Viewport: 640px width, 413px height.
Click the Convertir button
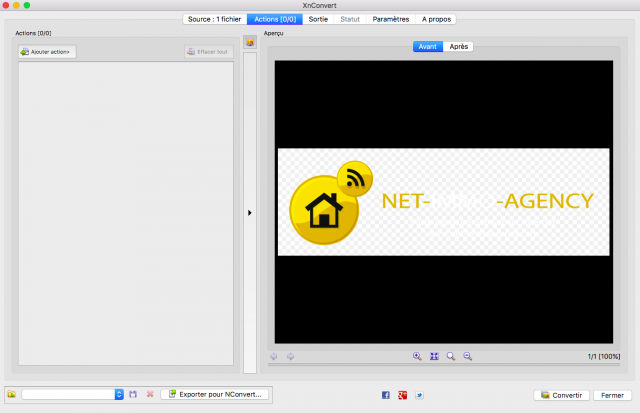(x=561, y=395)
